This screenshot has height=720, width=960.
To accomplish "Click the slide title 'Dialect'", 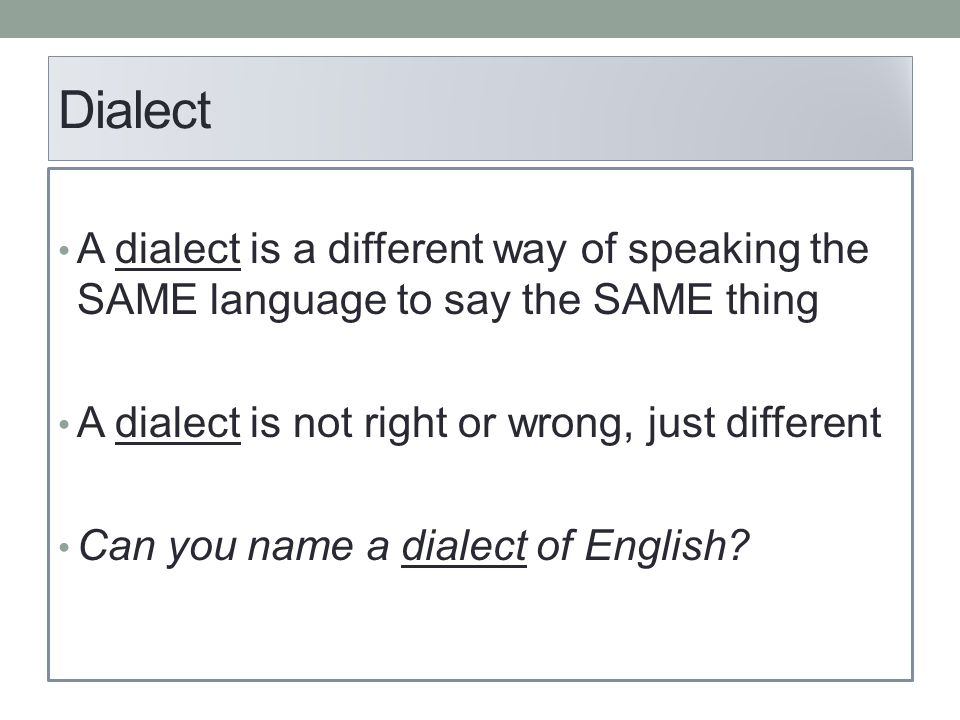I will (135, 110).
